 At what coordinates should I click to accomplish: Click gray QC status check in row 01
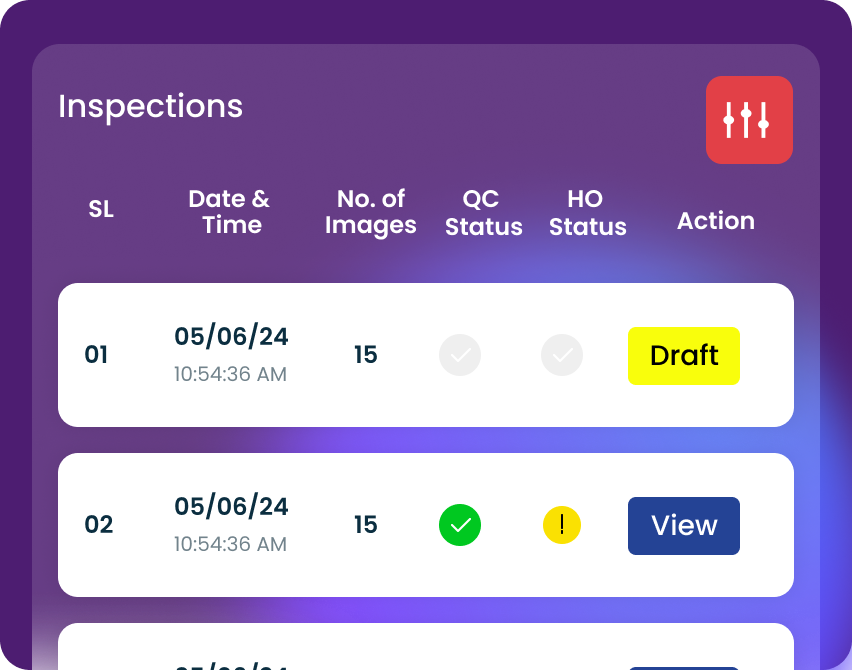[460, 355]
